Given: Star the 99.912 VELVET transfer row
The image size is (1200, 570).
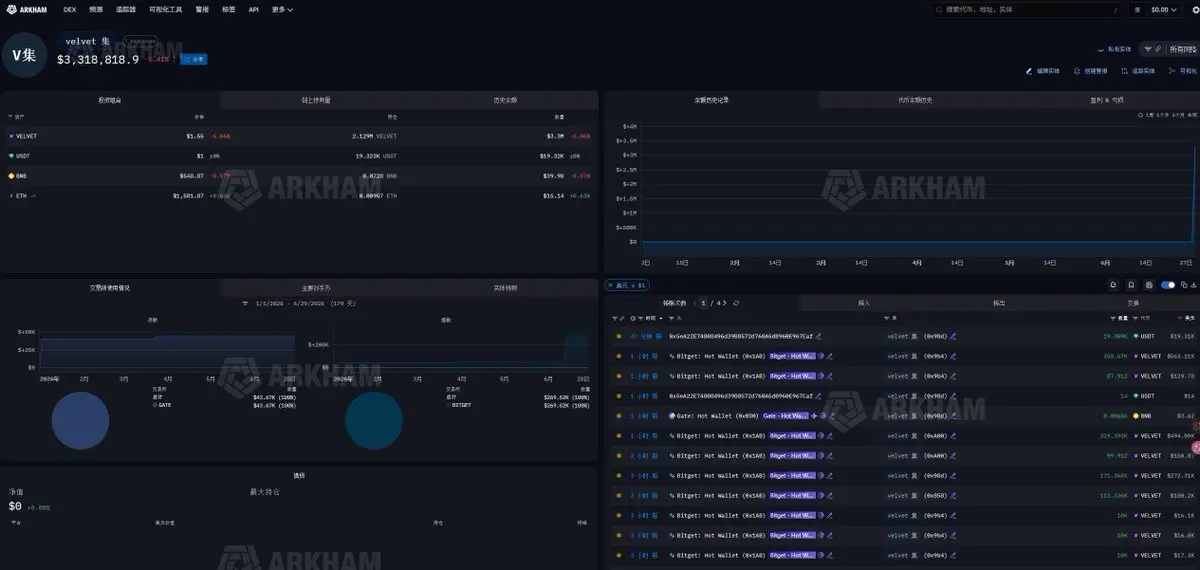Looking at the screenshot, I should (619, 455).
